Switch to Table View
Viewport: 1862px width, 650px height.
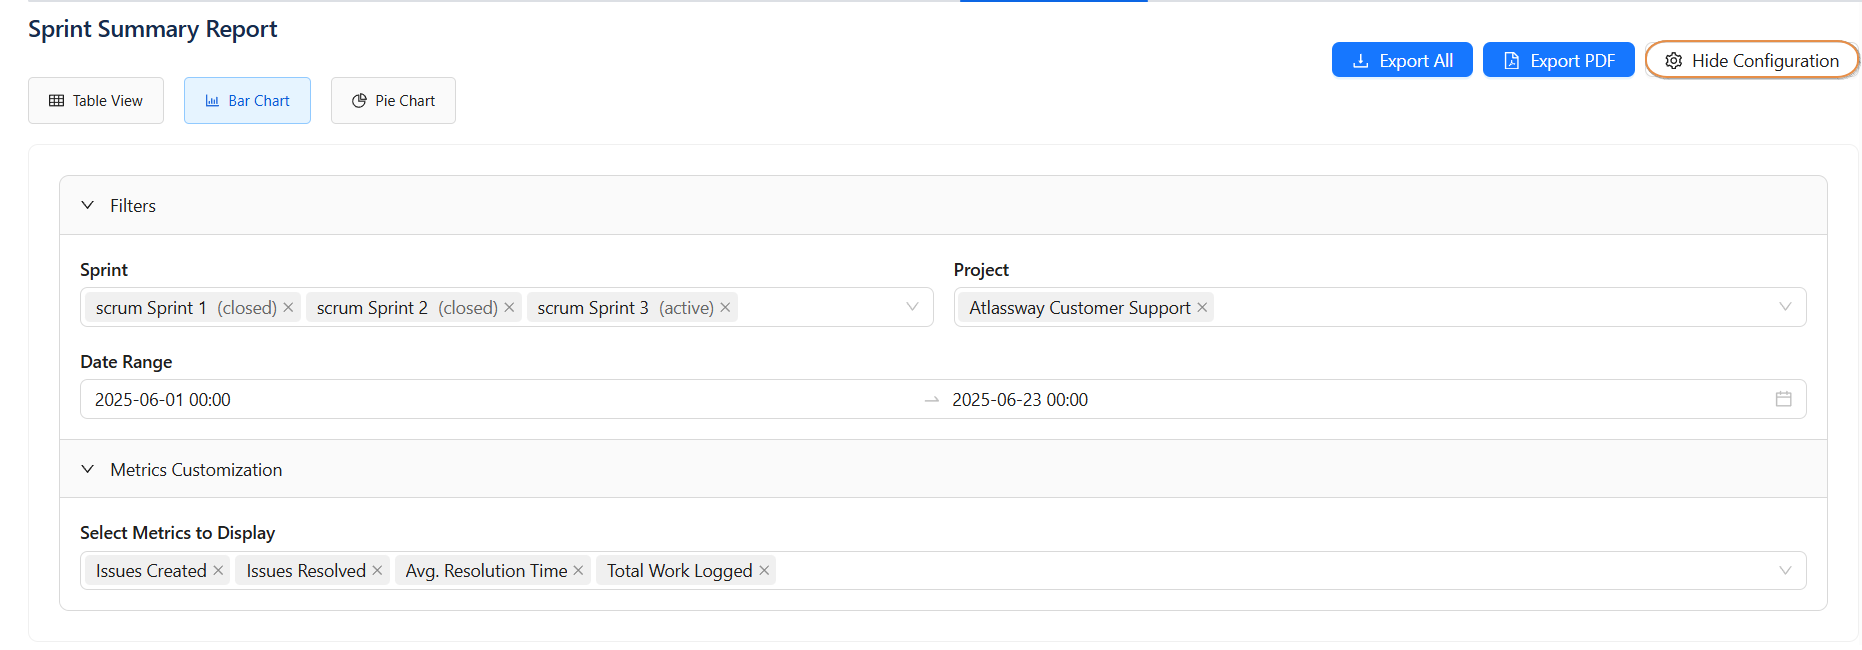(x=96, y=101)
